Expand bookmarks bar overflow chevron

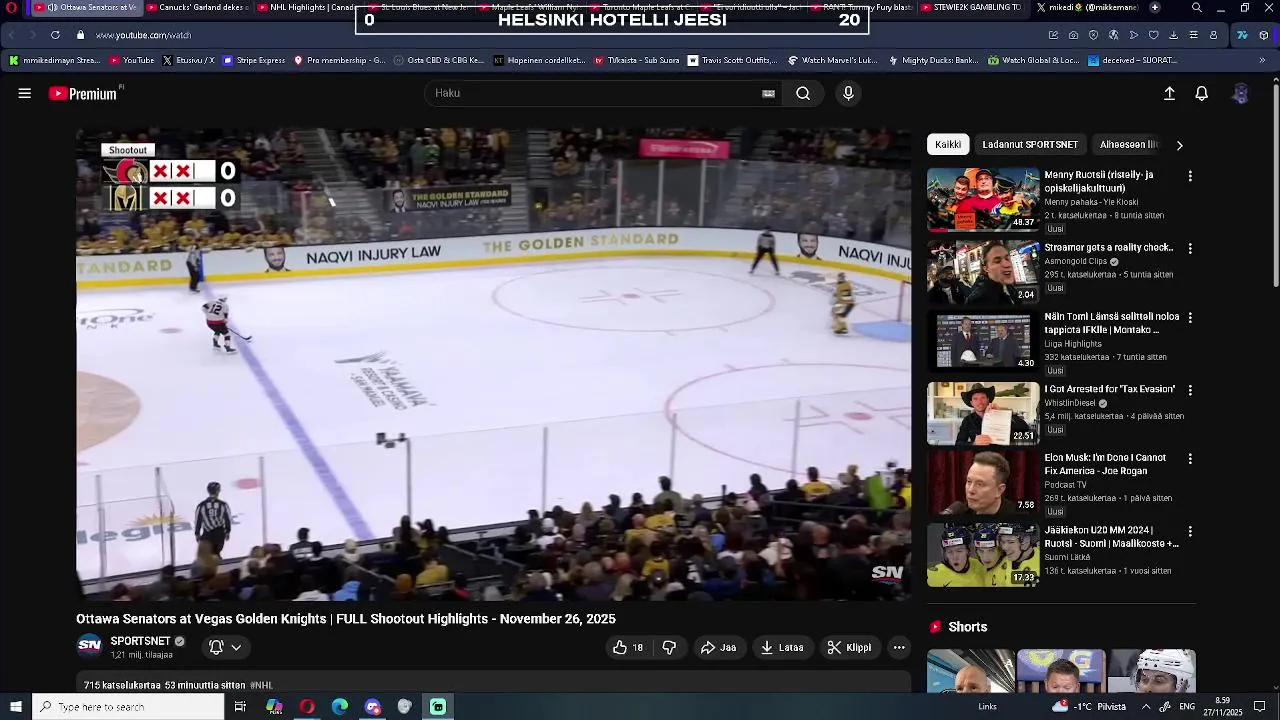click(x=1262, y=60)
